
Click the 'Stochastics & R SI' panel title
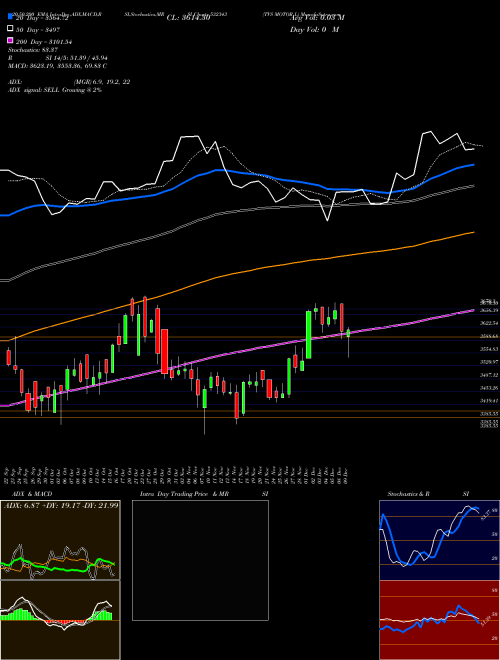tap(428, 494)
